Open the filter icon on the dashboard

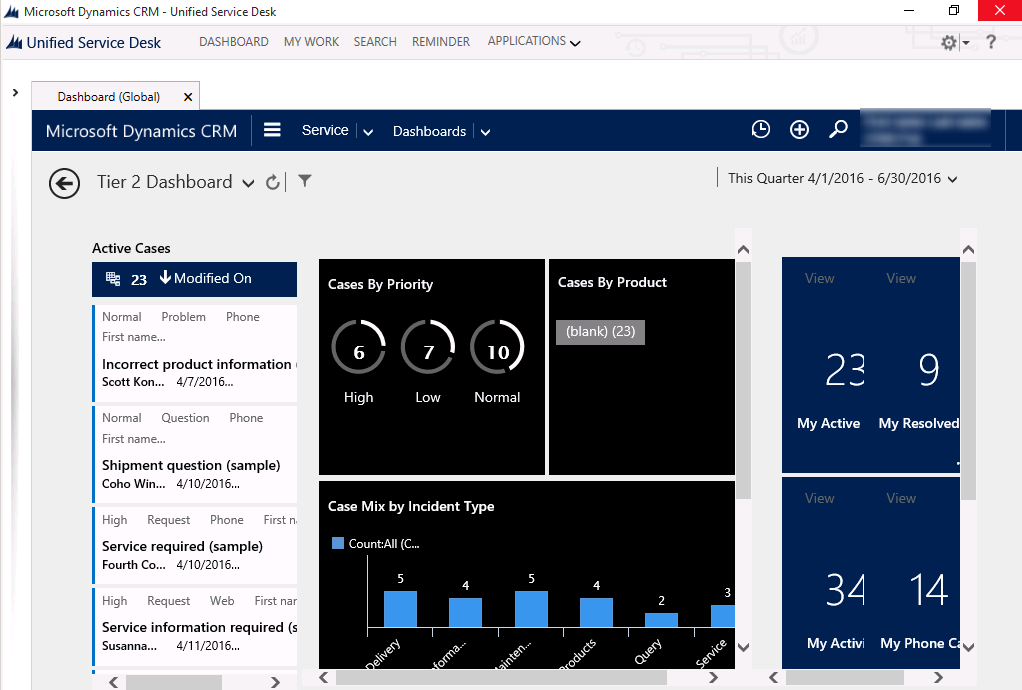point(304,182)
